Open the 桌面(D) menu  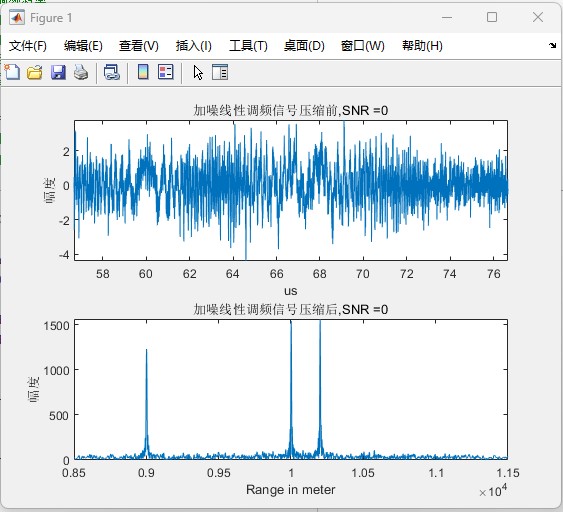[x=304, y=46]
